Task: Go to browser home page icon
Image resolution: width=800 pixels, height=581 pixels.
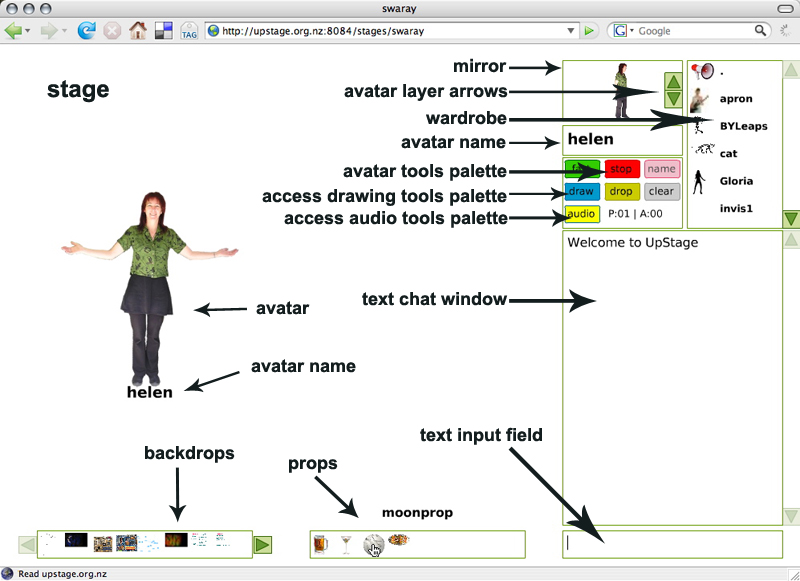Action: click(138, 31)
